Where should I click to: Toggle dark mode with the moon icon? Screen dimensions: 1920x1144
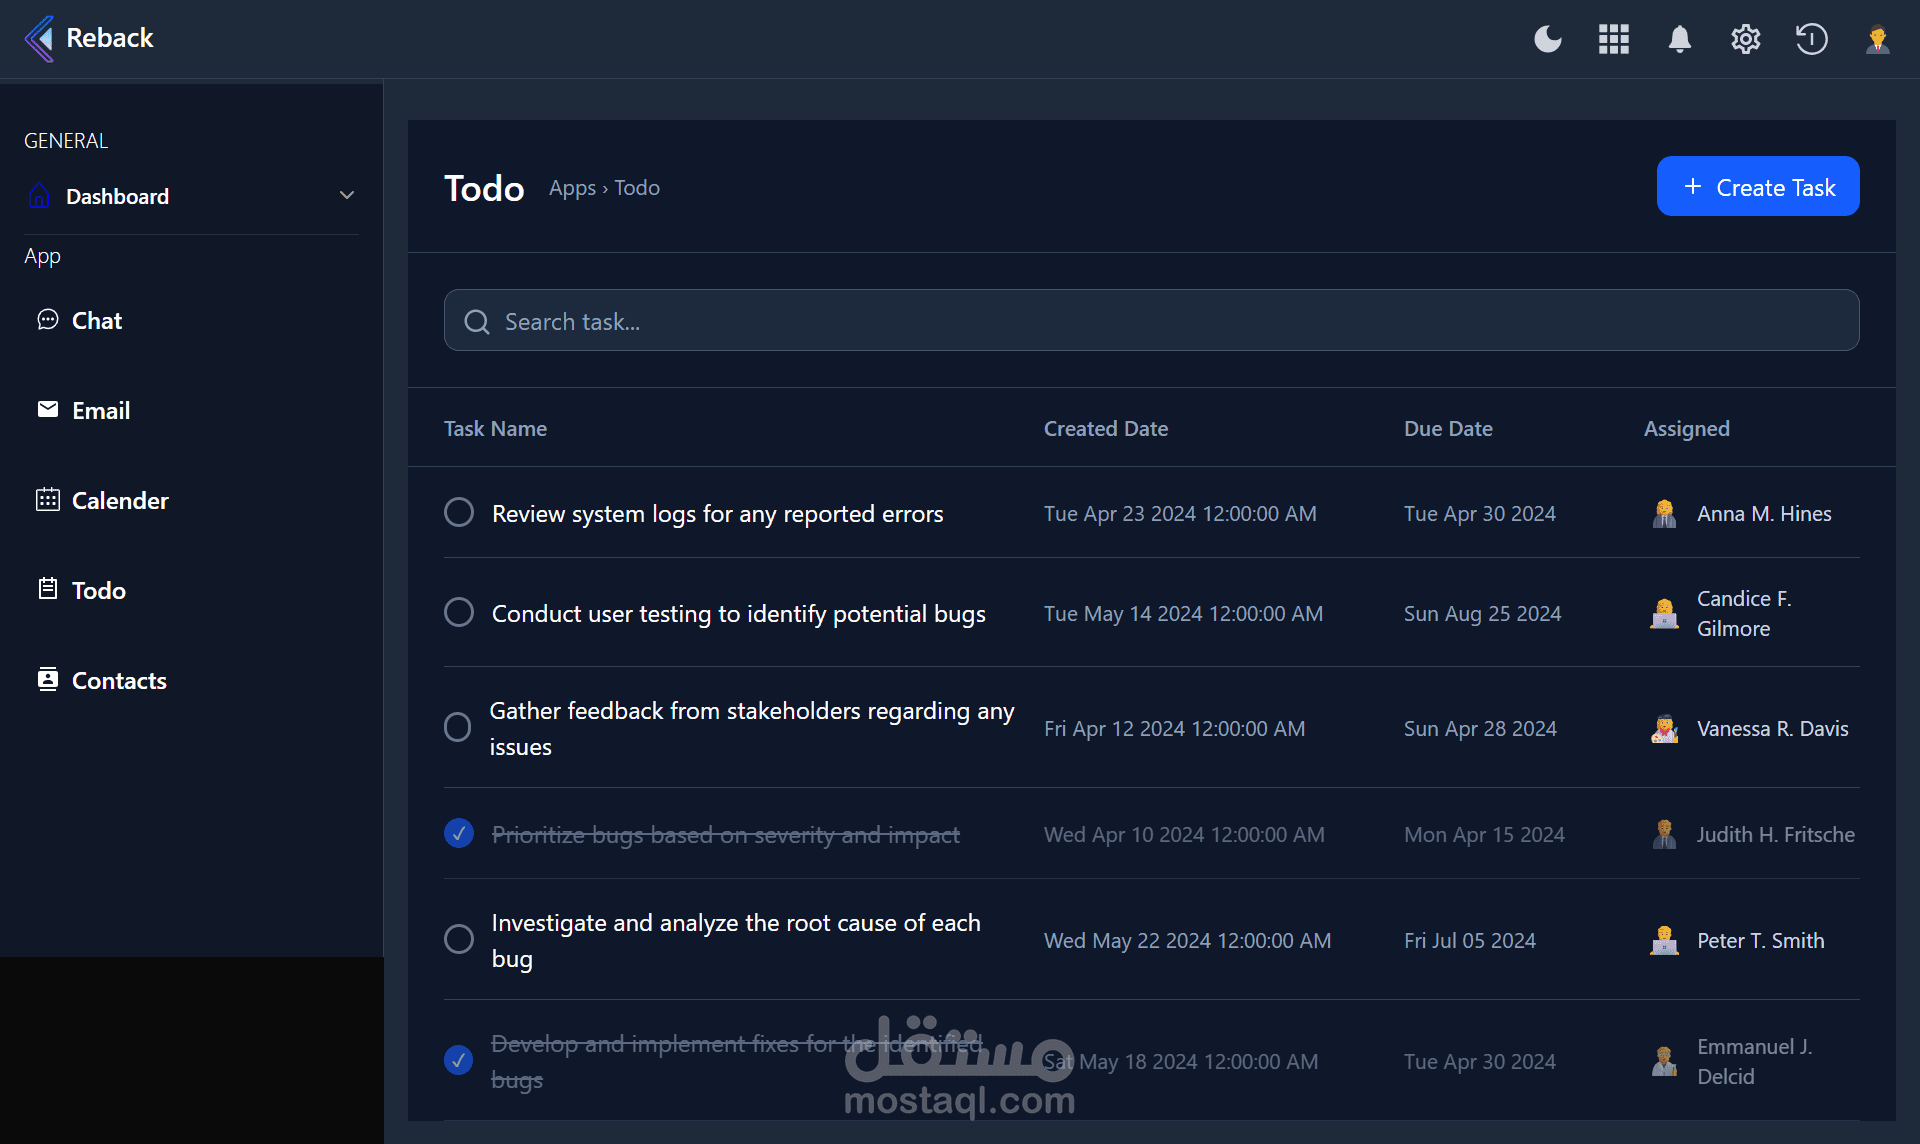1547,39
